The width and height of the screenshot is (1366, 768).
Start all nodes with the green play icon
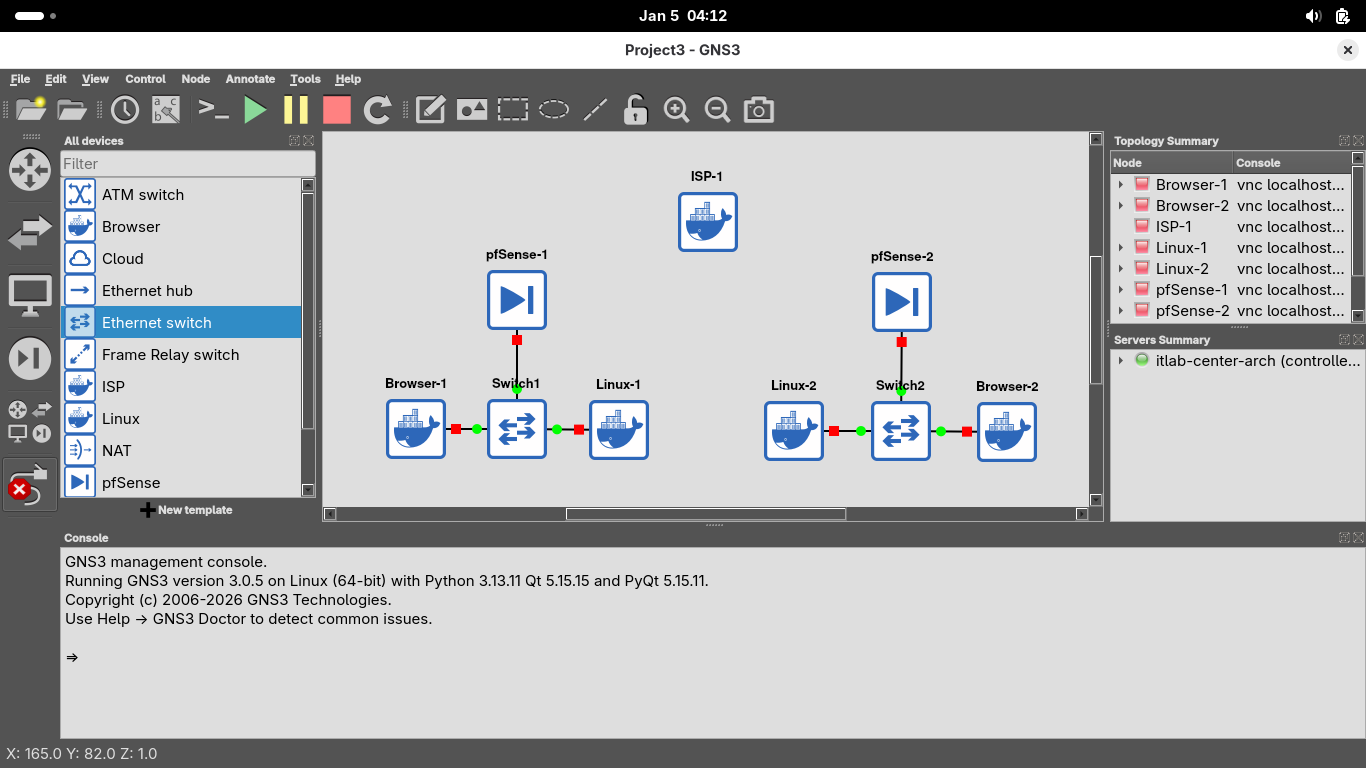256,110
